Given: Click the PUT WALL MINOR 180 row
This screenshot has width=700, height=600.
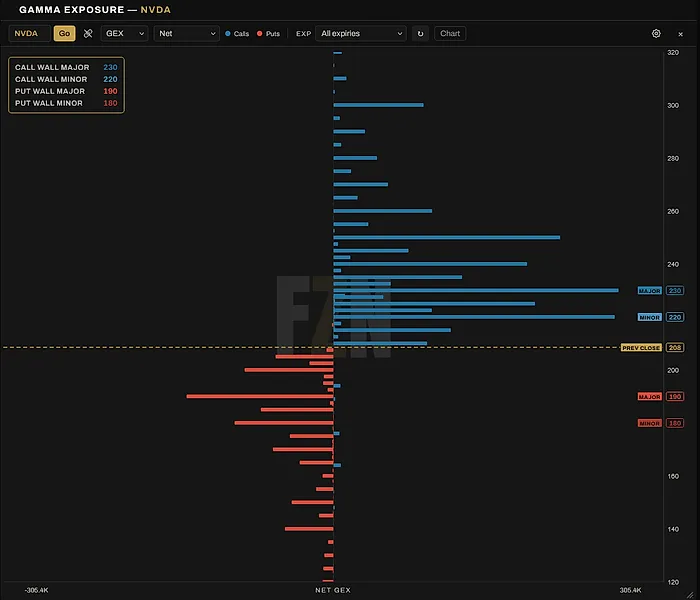Looking at the screenshot, I should (x=66, y=103).
